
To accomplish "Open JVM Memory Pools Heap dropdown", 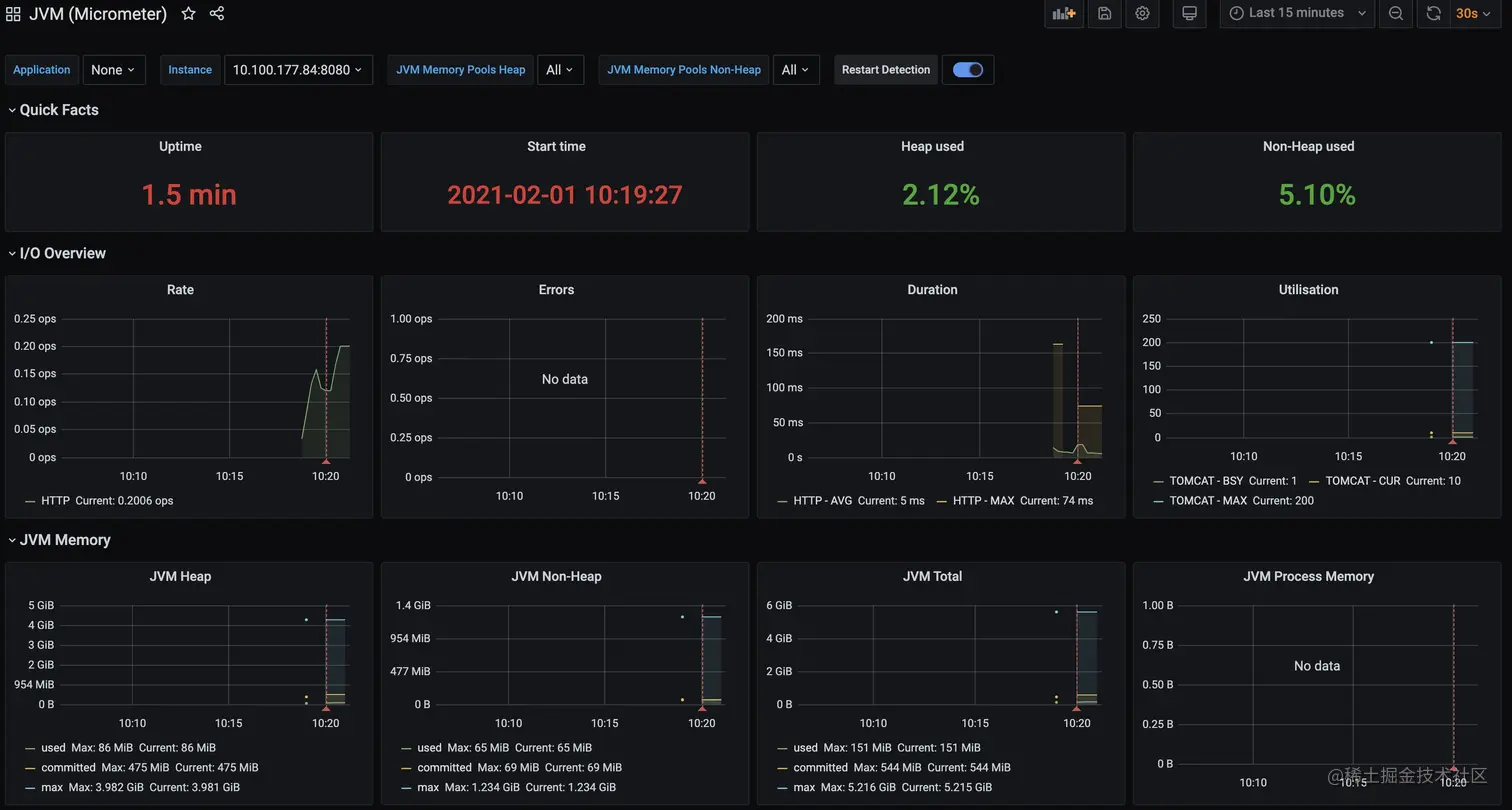I will (560, 70).
